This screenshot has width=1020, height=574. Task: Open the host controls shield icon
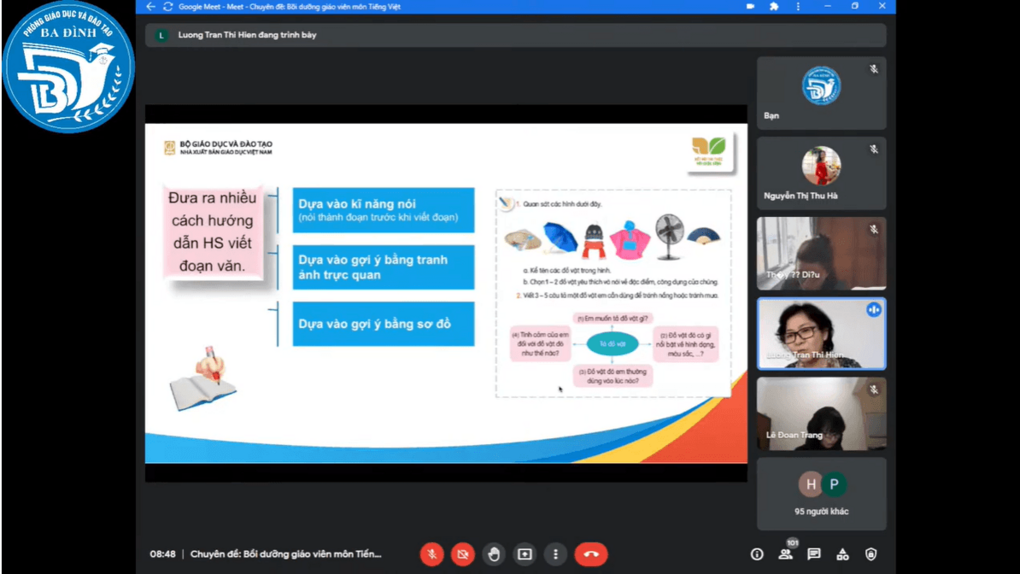(871, 554)
